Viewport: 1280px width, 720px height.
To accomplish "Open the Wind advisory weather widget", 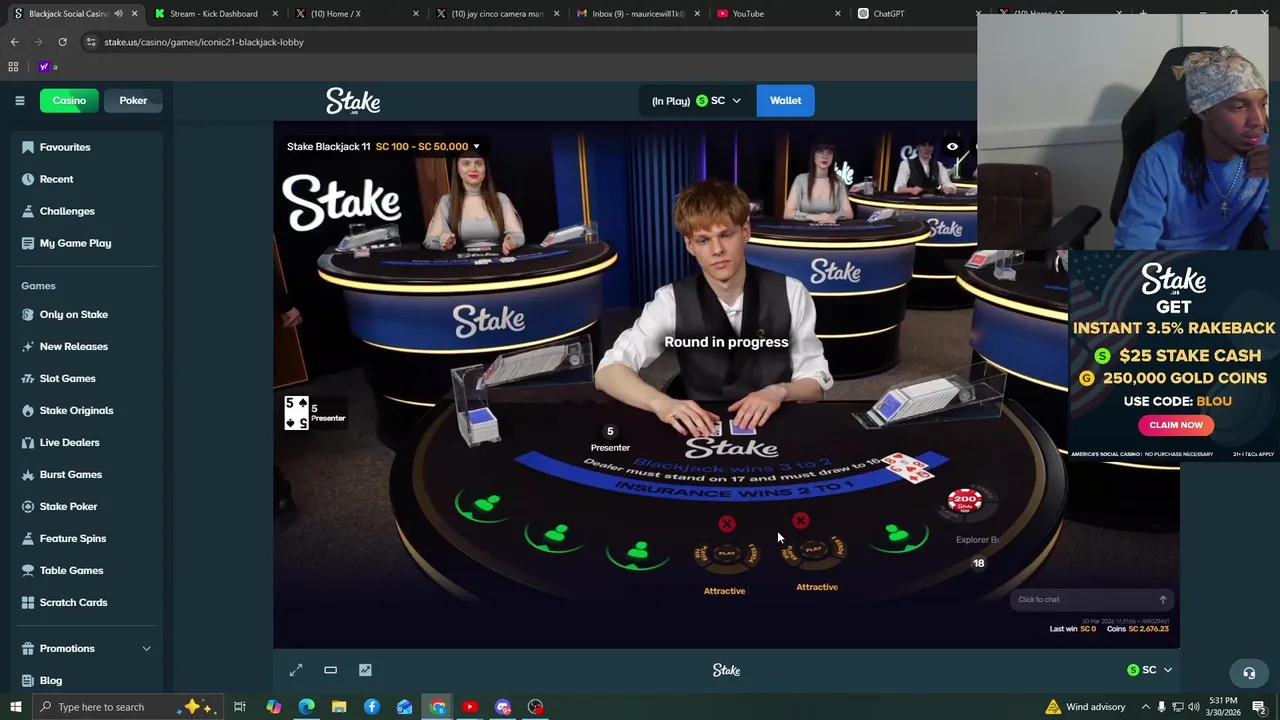I will (1085, 707).
